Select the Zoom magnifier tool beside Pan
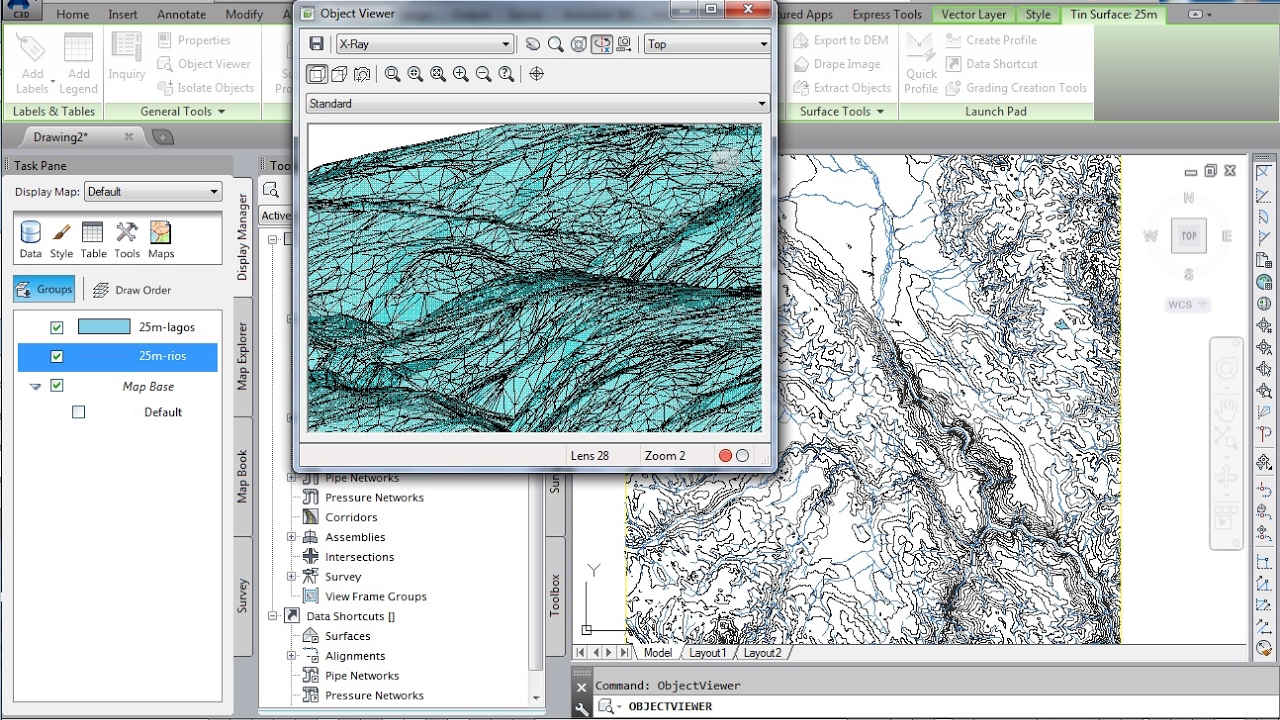1280x720 pixels. (555, 44)
